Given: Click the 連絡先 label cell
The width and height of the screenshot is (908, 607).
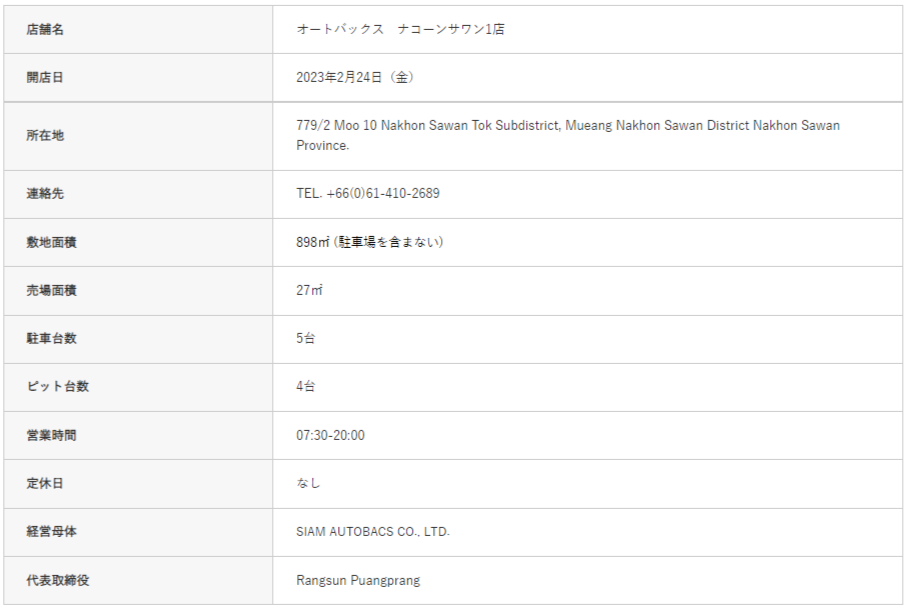Looking at the screenshot, I should tap(45, 193).
